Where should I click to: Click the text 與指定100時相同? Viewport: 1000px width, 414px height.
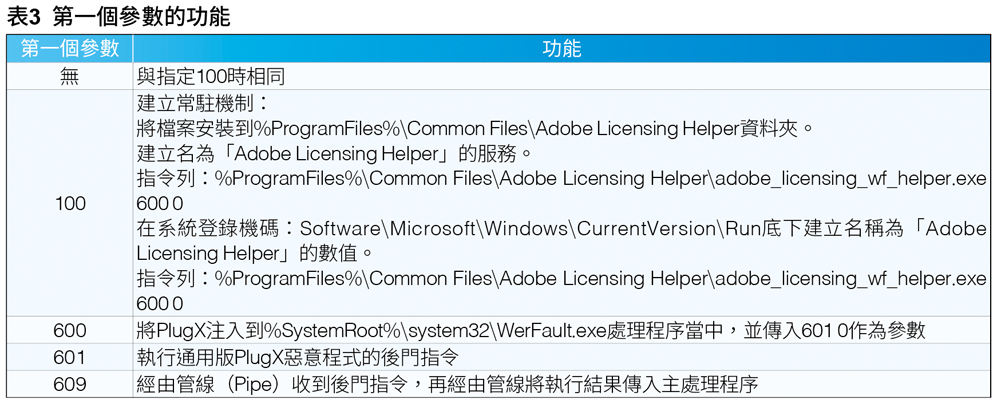coord(210,77)
